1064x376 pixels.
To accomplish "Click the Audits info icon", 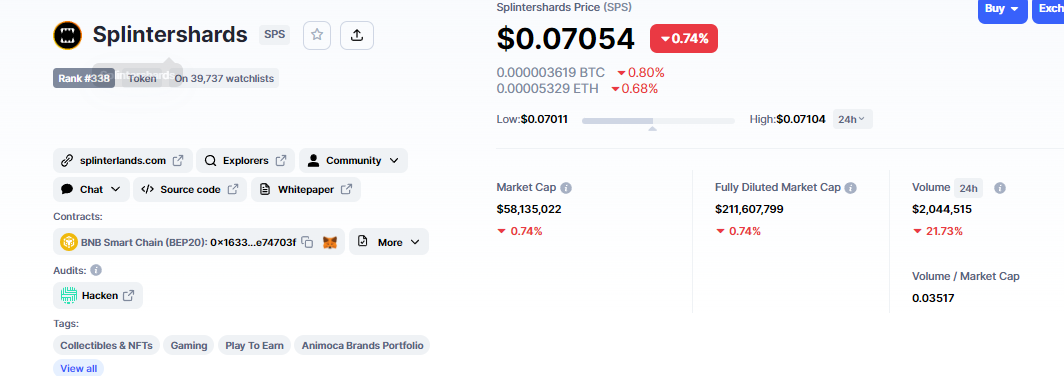I will click(x=96, y=270).
